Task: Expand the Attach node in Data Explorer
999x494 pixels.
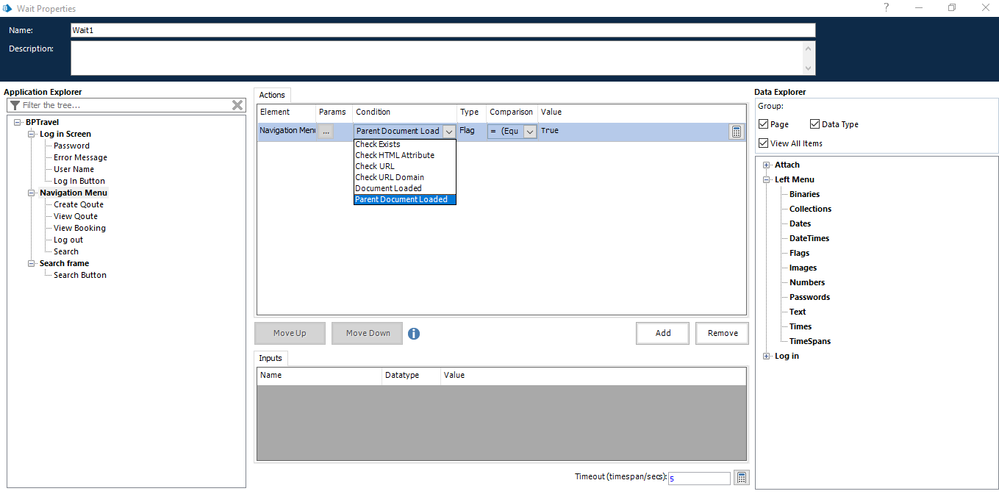Action: click(766, 165)
